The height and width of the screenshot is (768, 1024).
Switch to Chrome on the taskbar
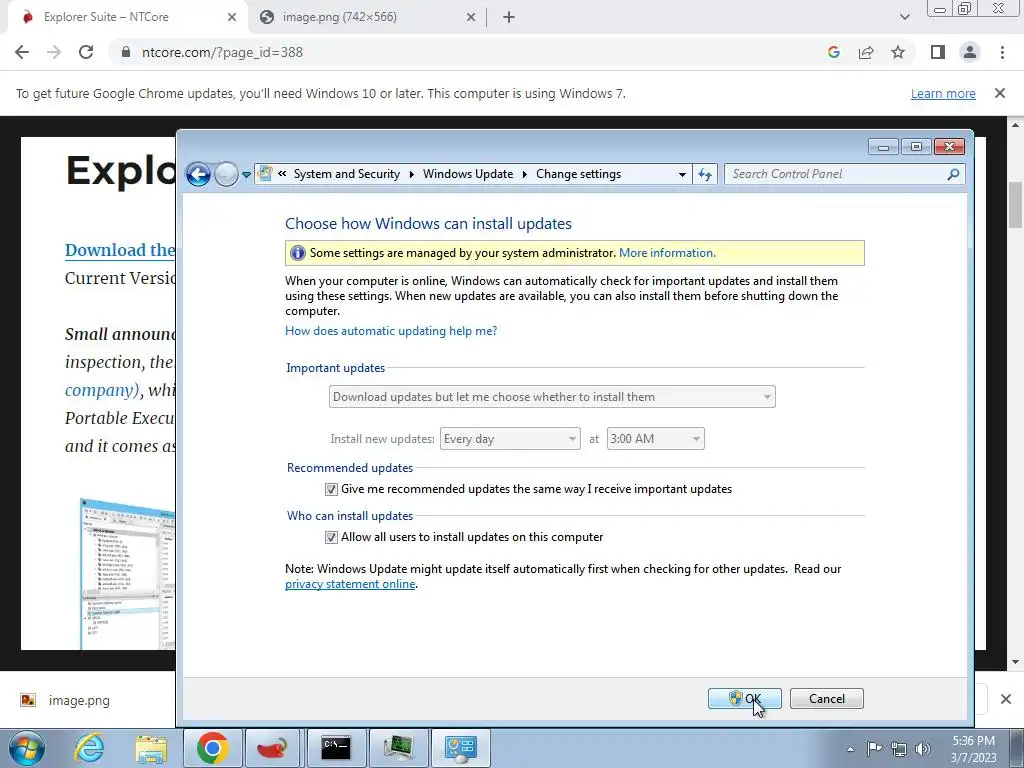click(x=213, y=748)
